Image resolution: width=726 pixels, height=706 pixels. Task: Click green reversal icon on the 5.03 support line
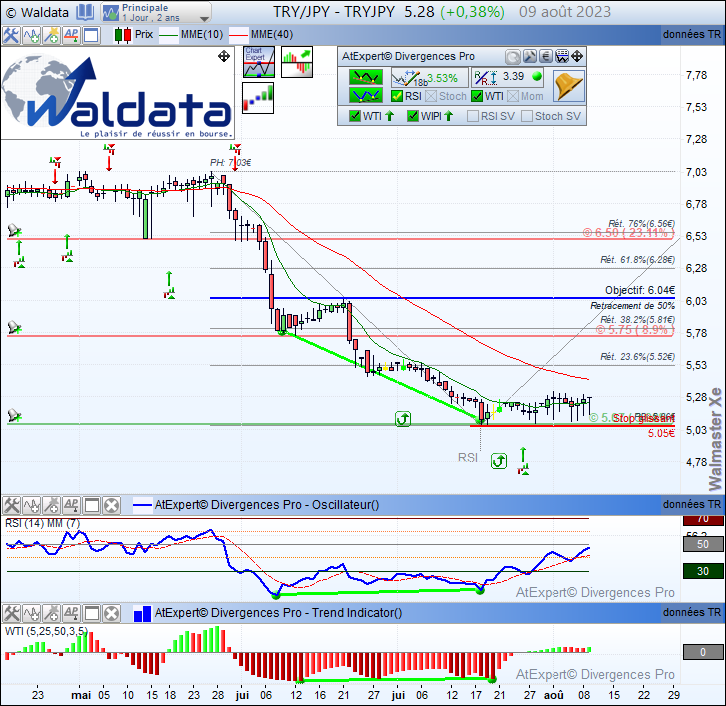[x=403, y=419]
